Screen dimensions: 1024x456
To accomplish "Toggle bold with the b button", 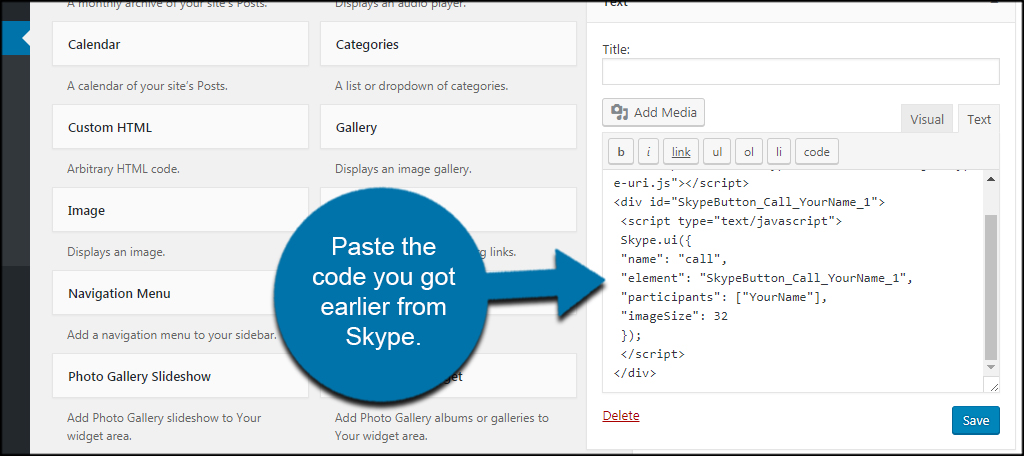I will [621, 152].
